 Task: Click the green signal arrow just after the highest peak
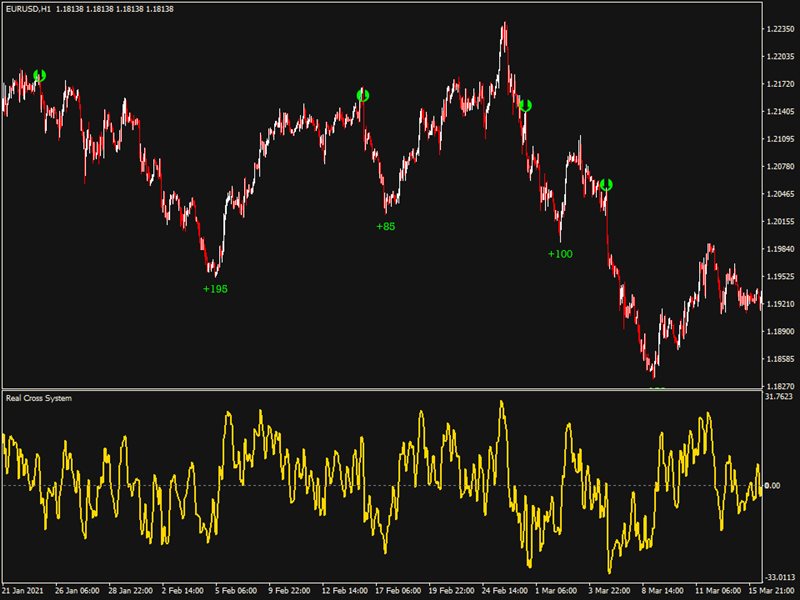(x=525, y=105)
